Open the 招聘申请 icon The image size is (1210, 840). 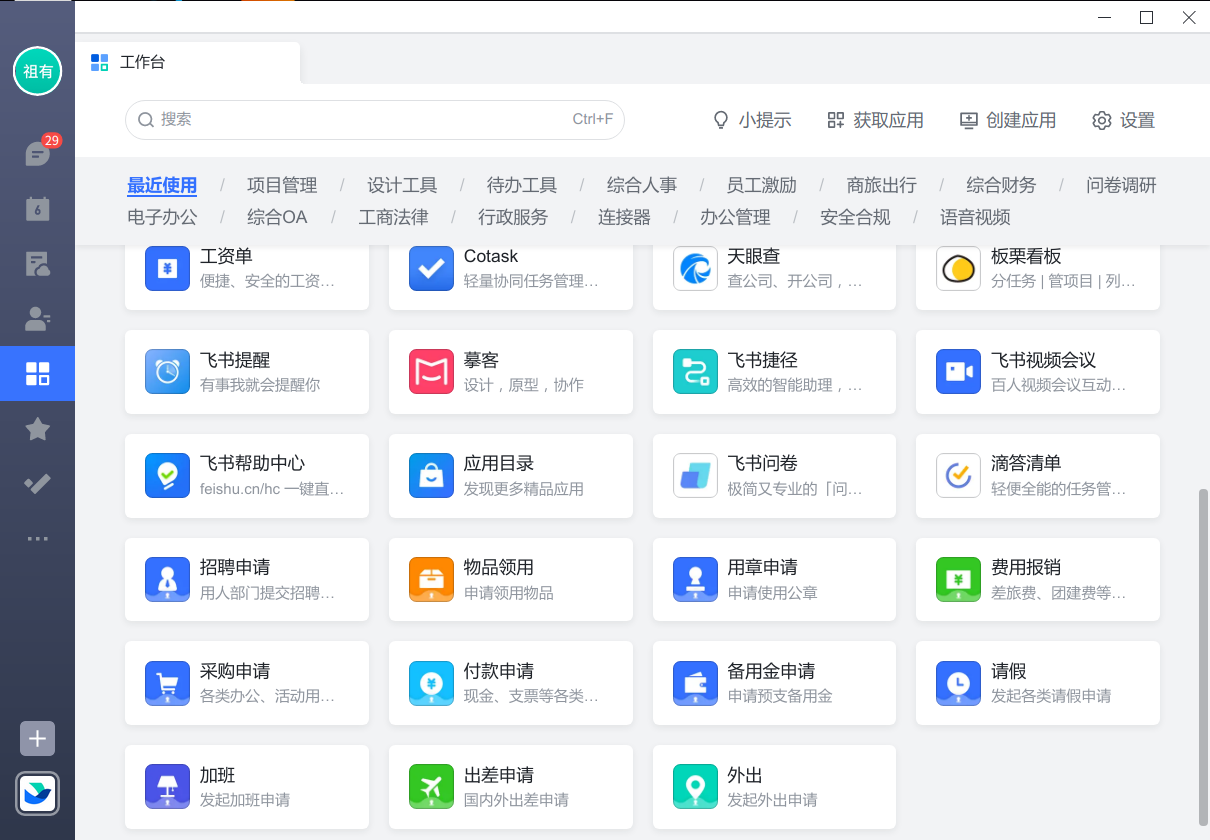pos(167,580)
